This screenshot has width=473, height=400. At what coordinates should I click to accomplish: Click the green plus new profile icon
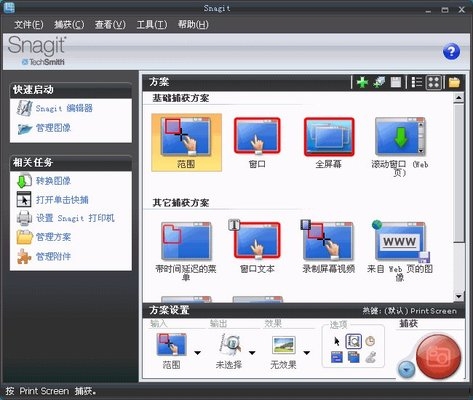coord(362,82)
